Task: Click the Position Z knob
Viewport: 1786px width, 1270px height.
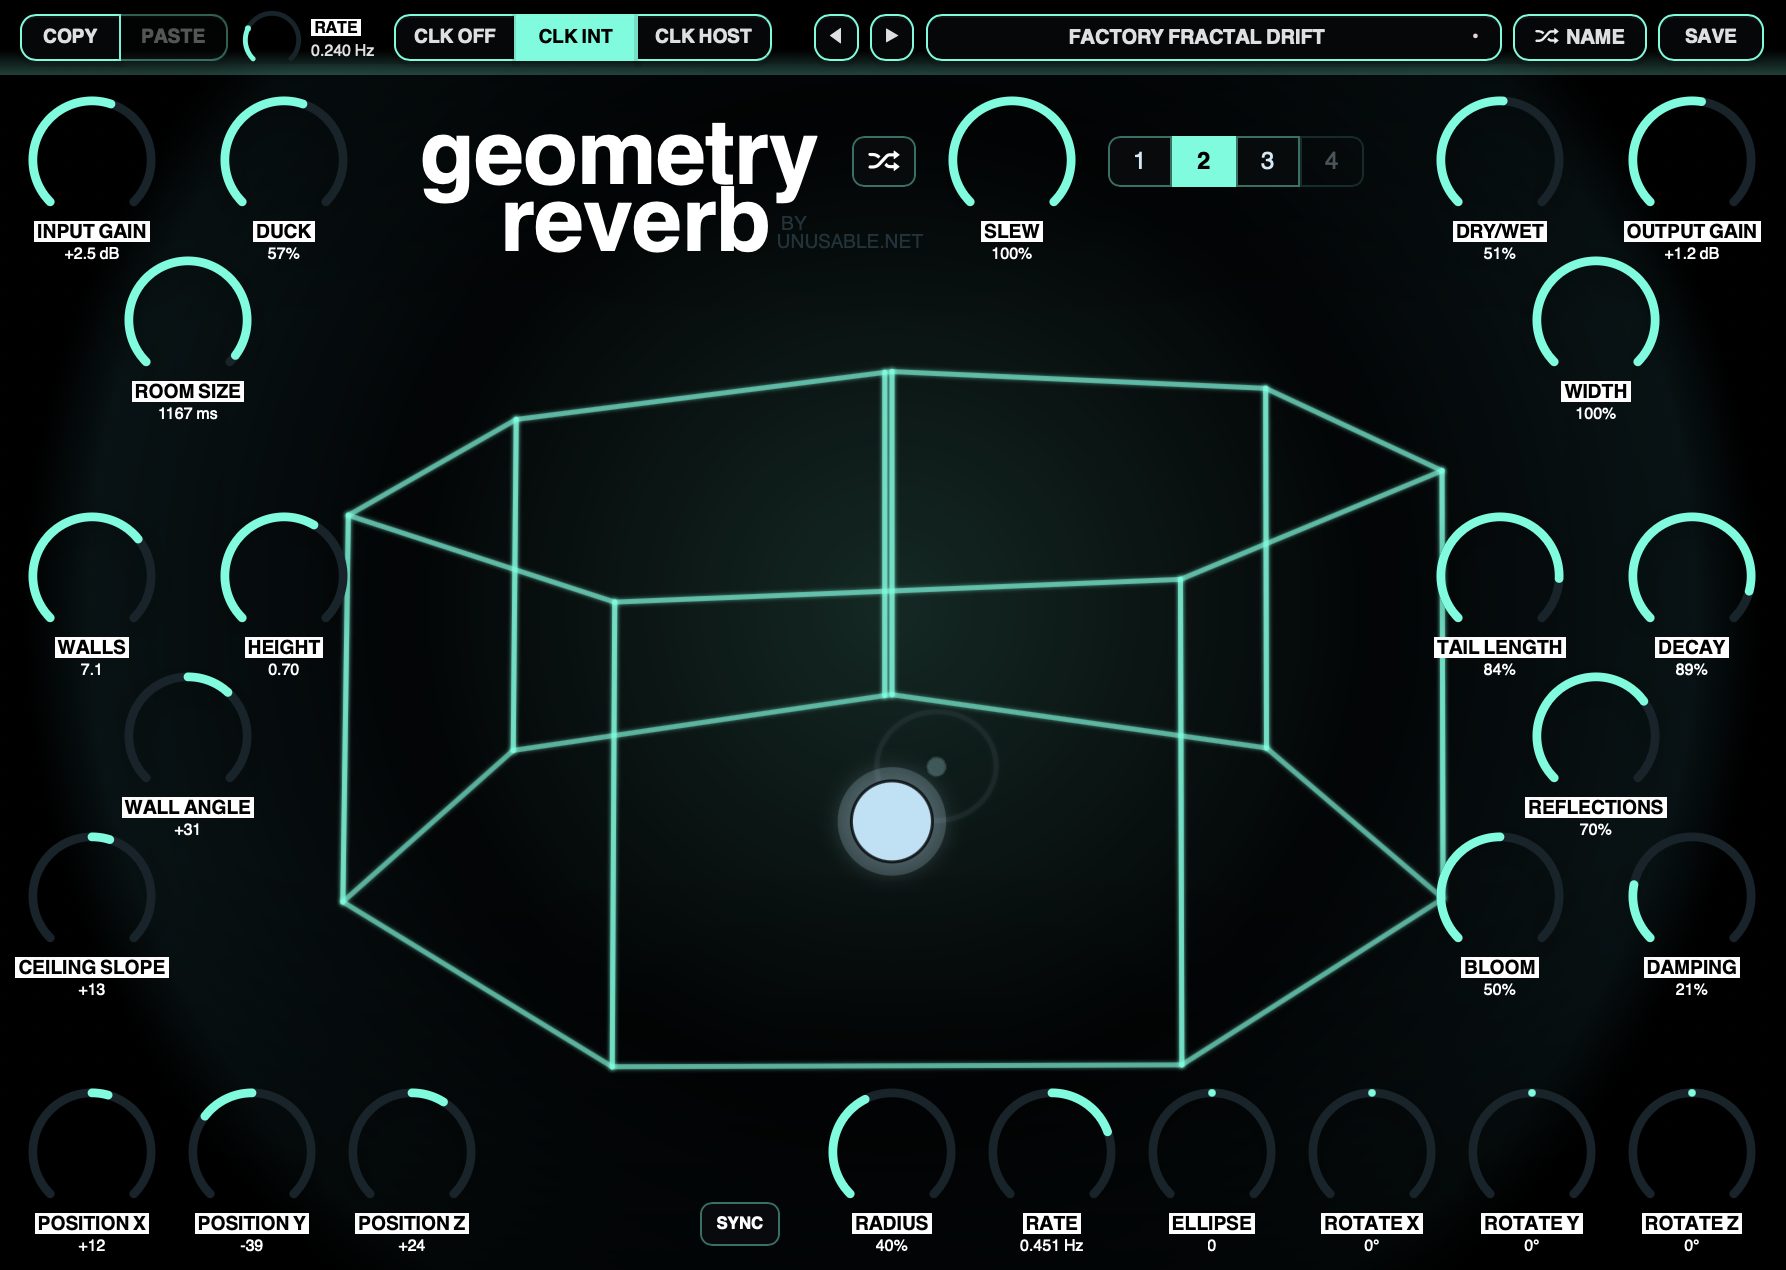Action: [412, 1151]
